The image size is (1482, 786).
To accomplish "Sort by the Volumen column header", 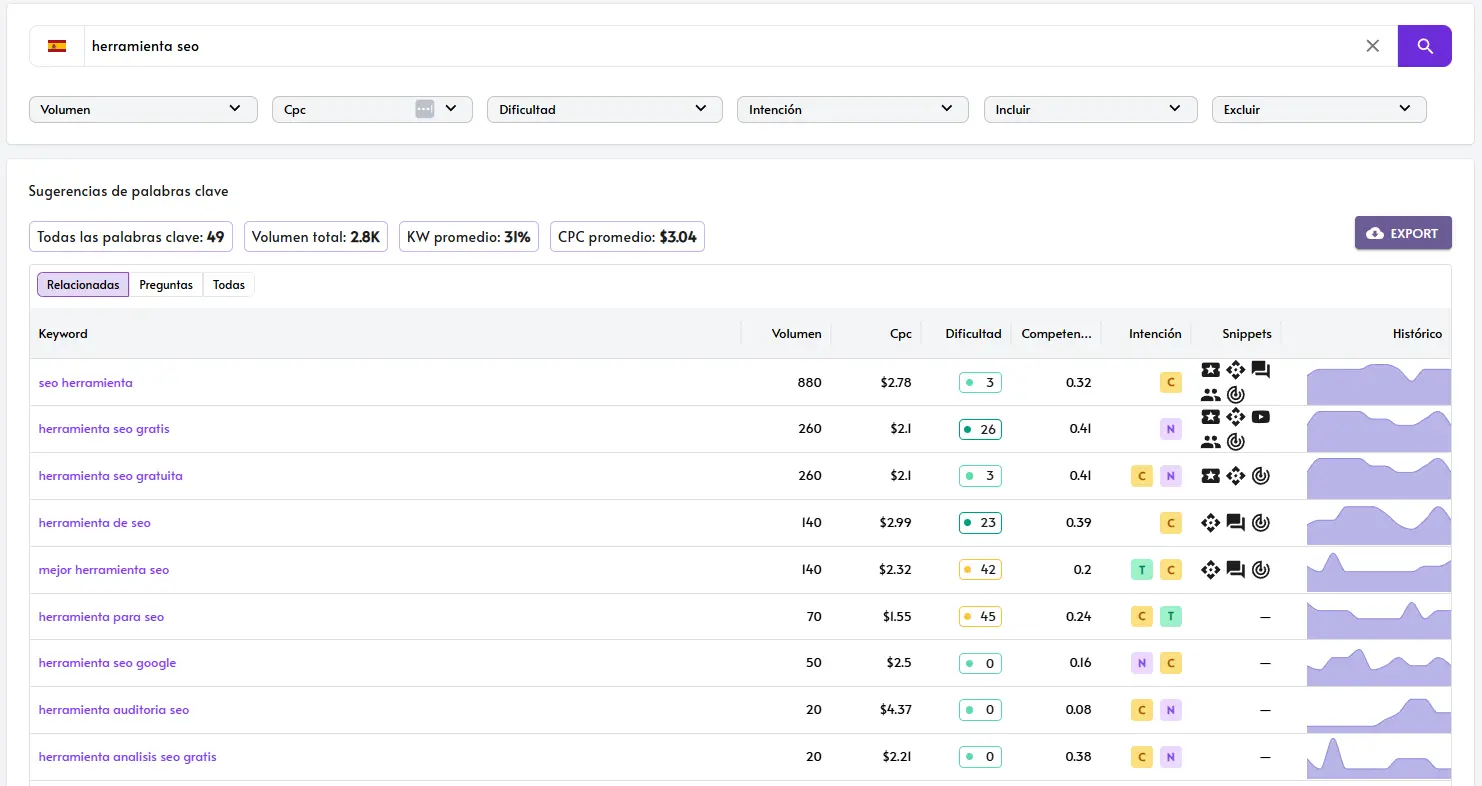I will pos(796,334).
